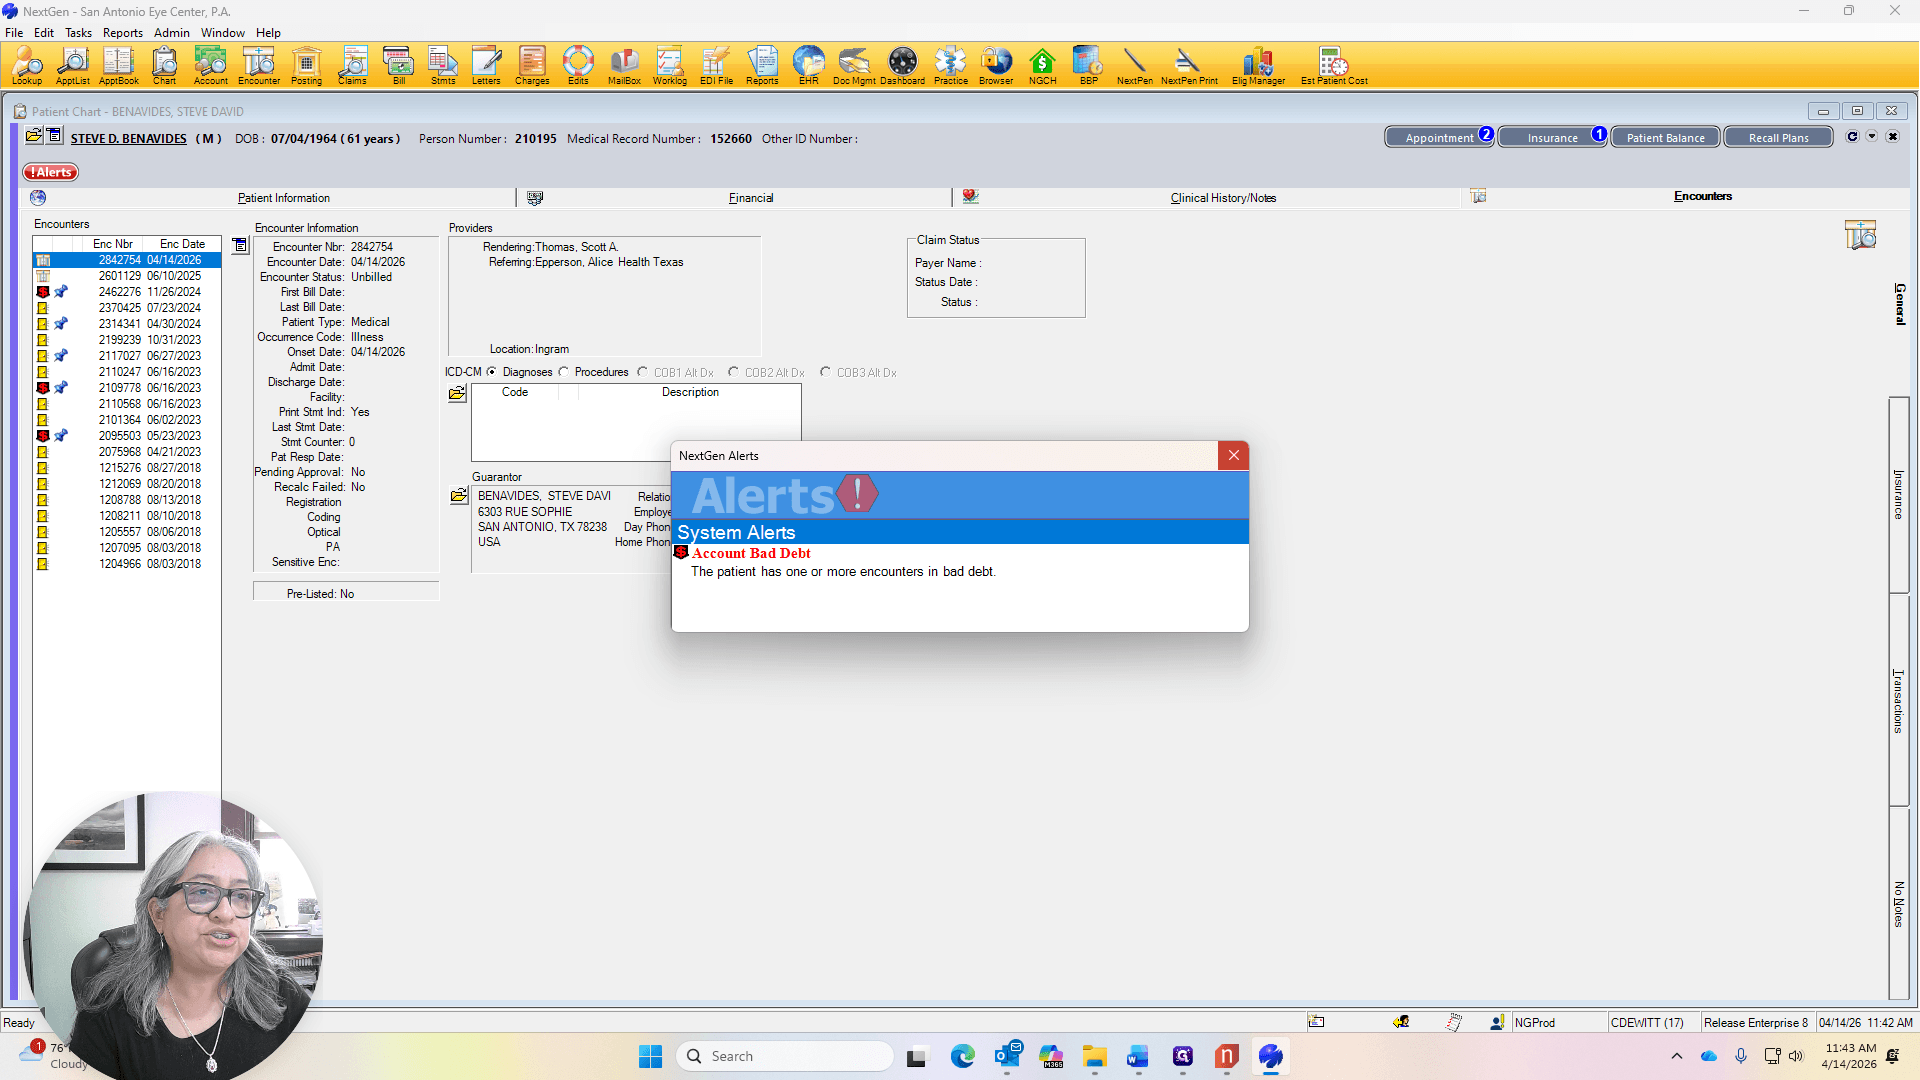Open the MailBox toolbar icon
The height and width of the screenshot is (1080, 1920).
point(624,66)
